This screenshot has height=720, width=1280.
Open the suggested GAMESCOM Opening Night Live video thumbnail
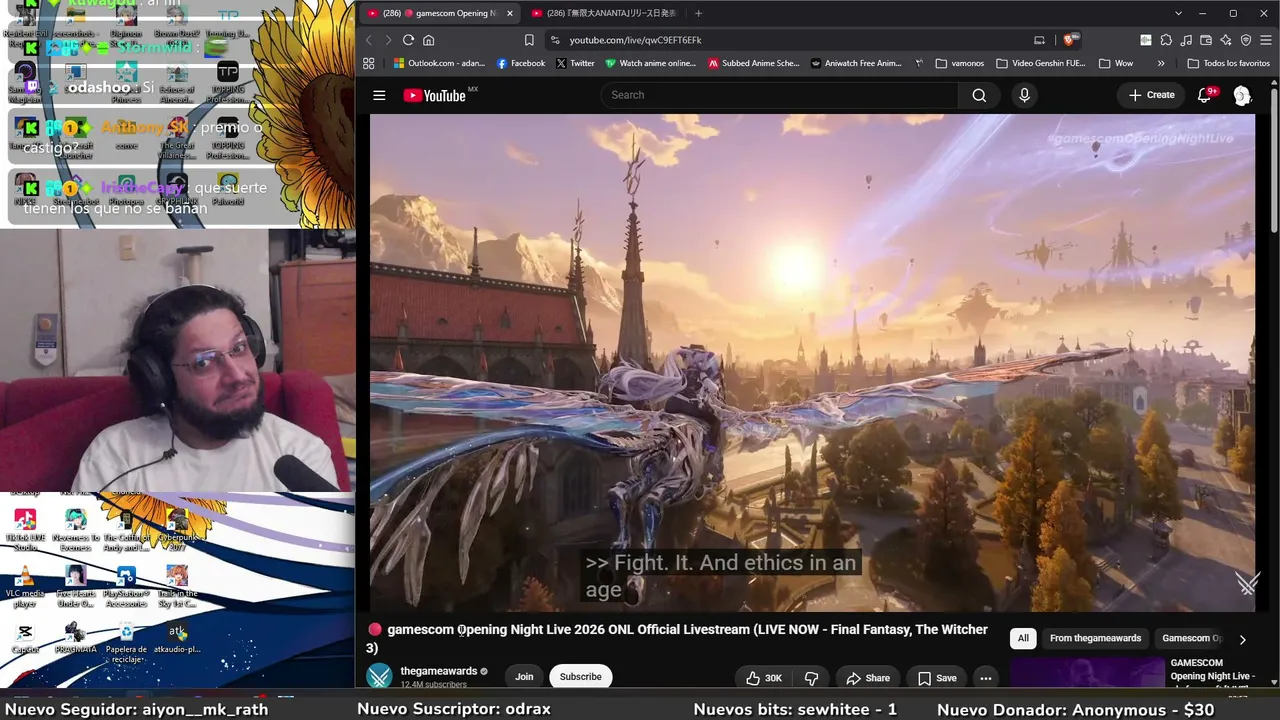(1088, 672)
